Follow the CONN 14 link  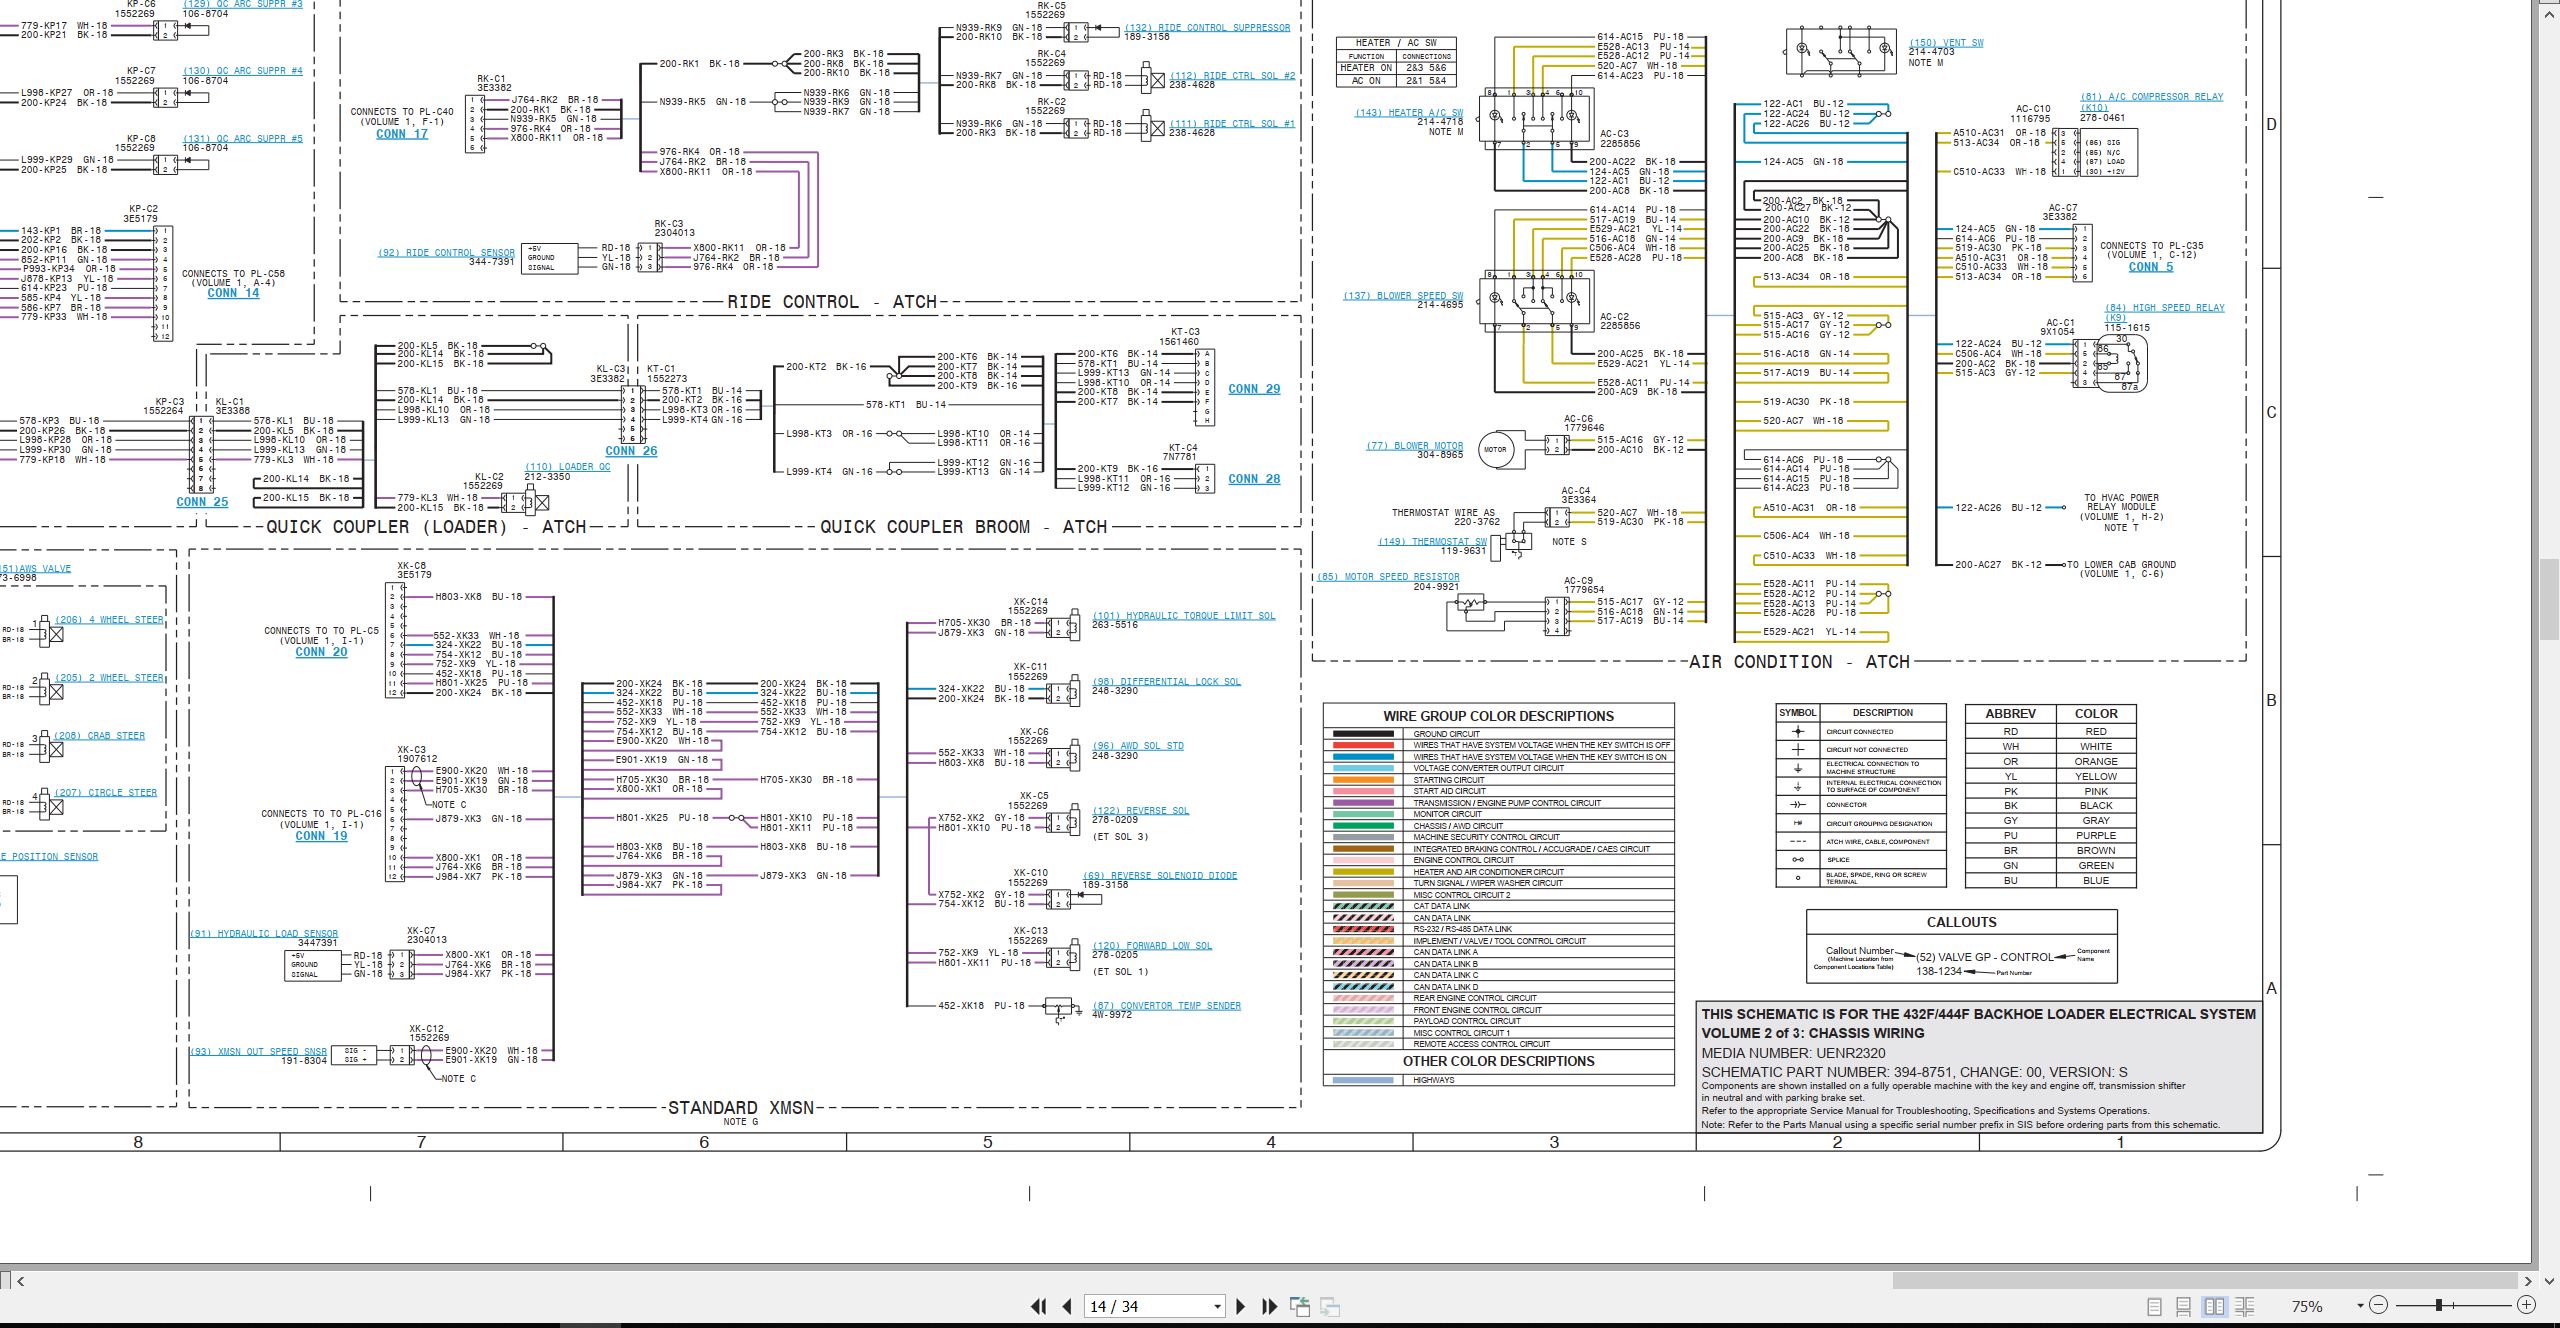point(233,293)
